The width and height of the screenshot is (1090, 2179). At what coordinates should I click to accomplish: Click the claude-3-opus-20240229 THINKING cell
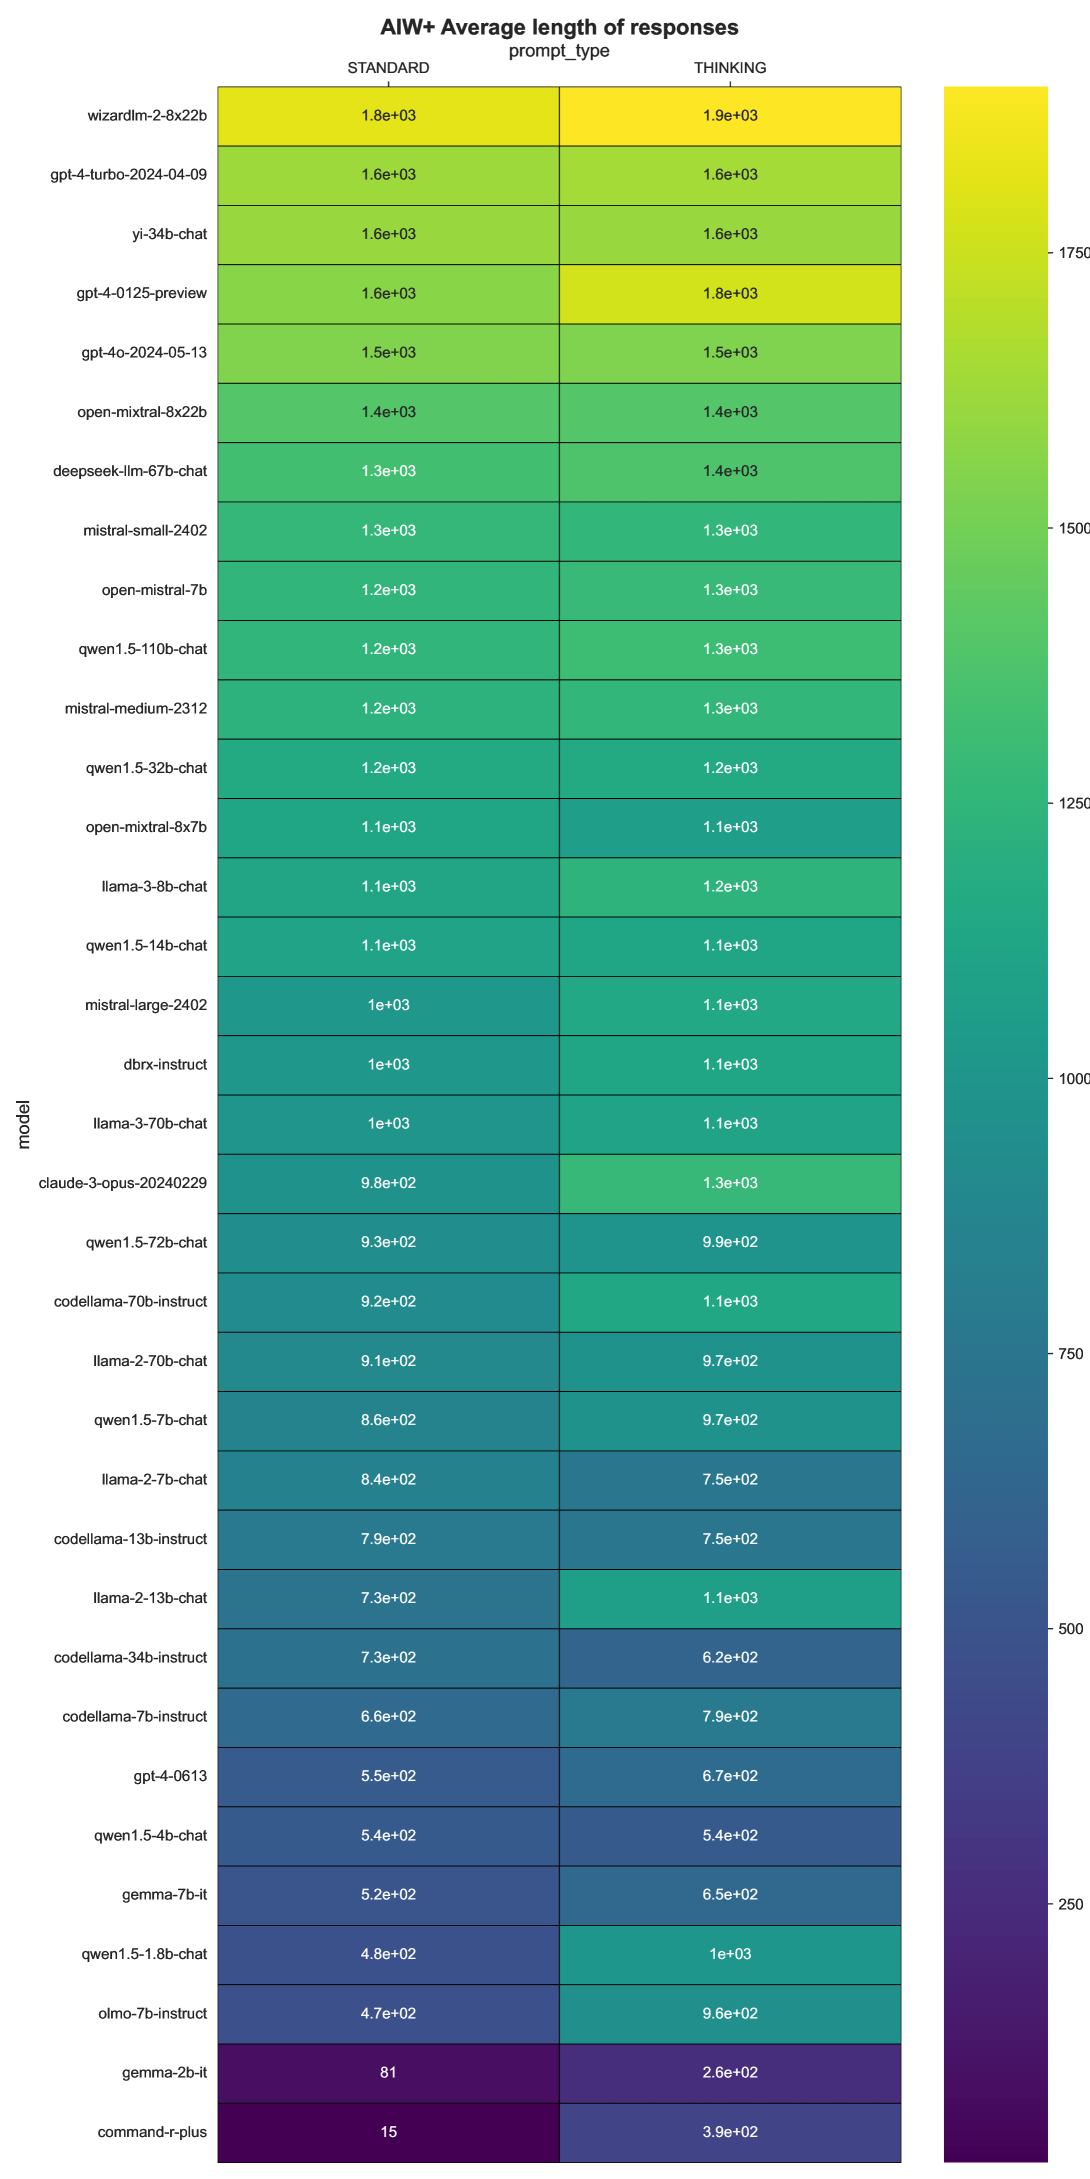730,1183
